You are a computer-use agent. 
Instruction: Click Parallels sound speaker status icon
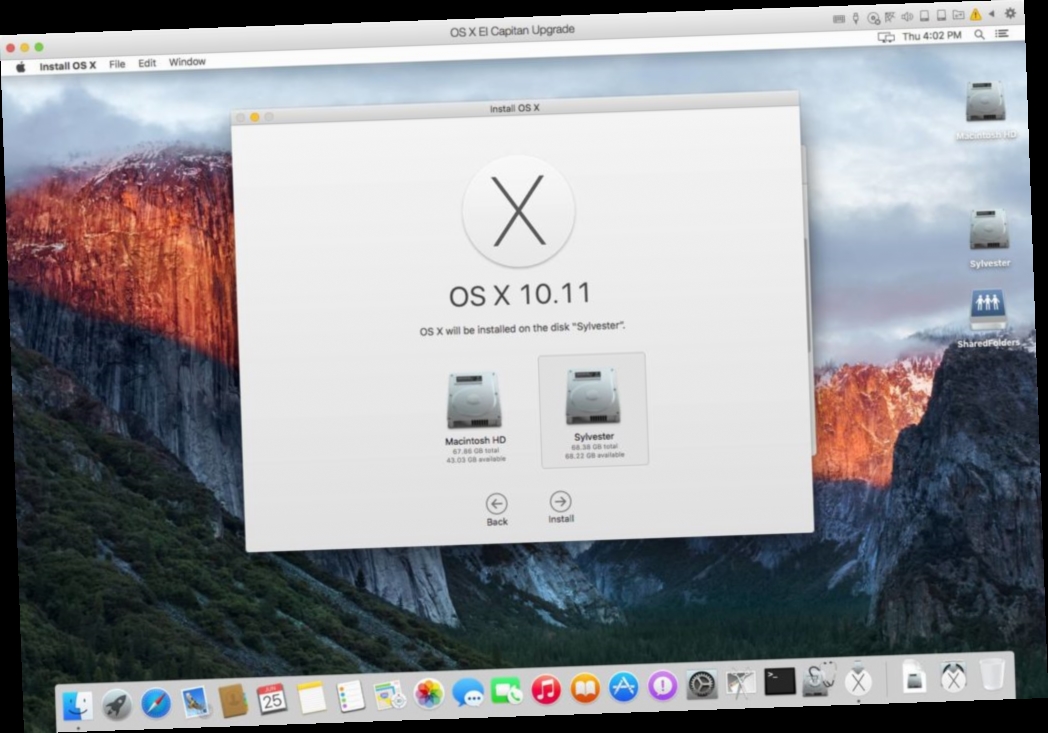[x=906, y=17]
